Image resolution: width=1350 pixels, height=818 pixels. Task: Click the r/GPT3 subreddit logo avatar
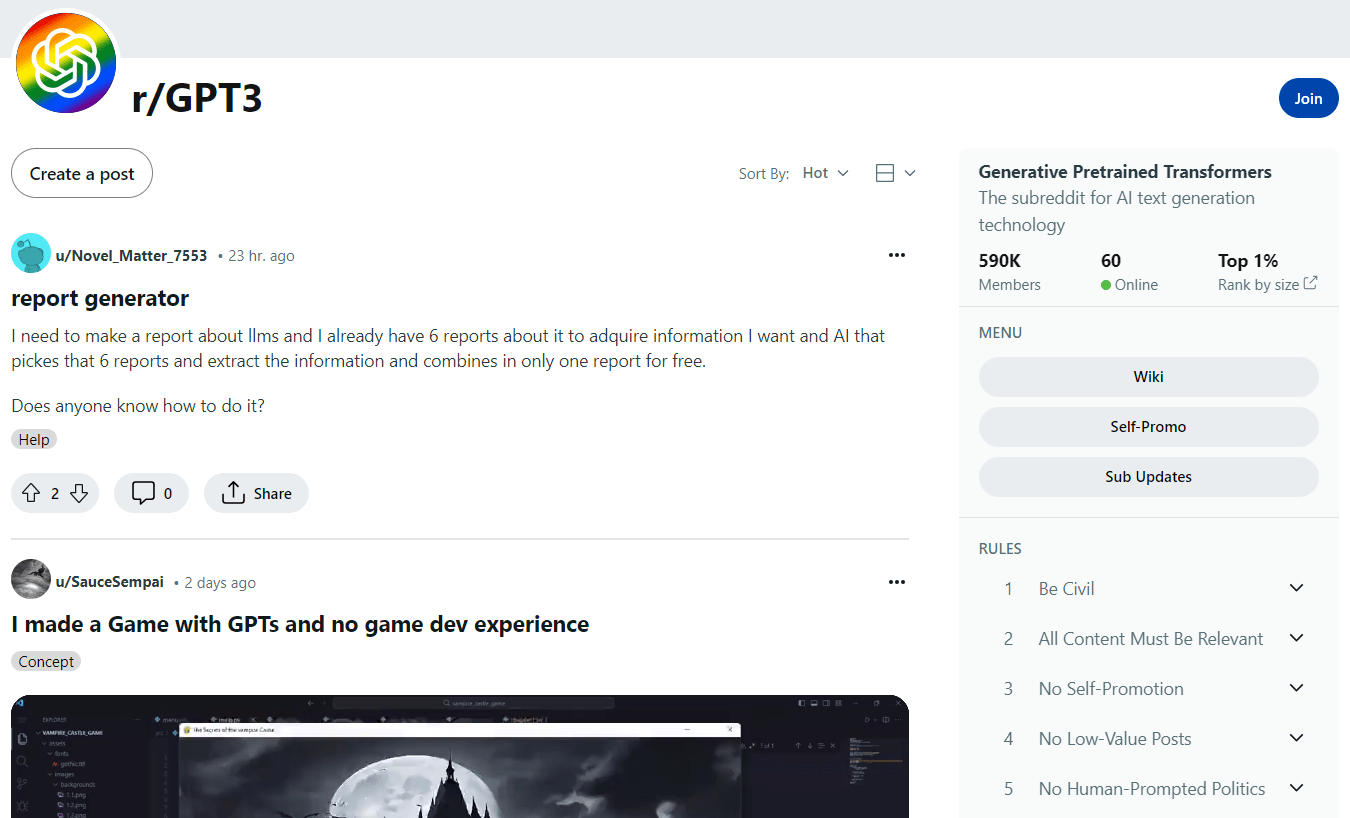coord(66,63)
